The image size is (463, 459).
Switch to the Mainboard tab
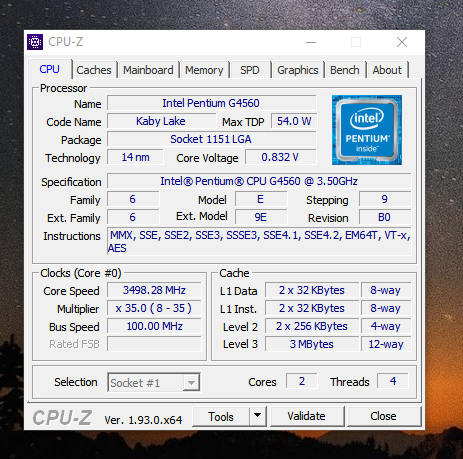tap(148, 70)
